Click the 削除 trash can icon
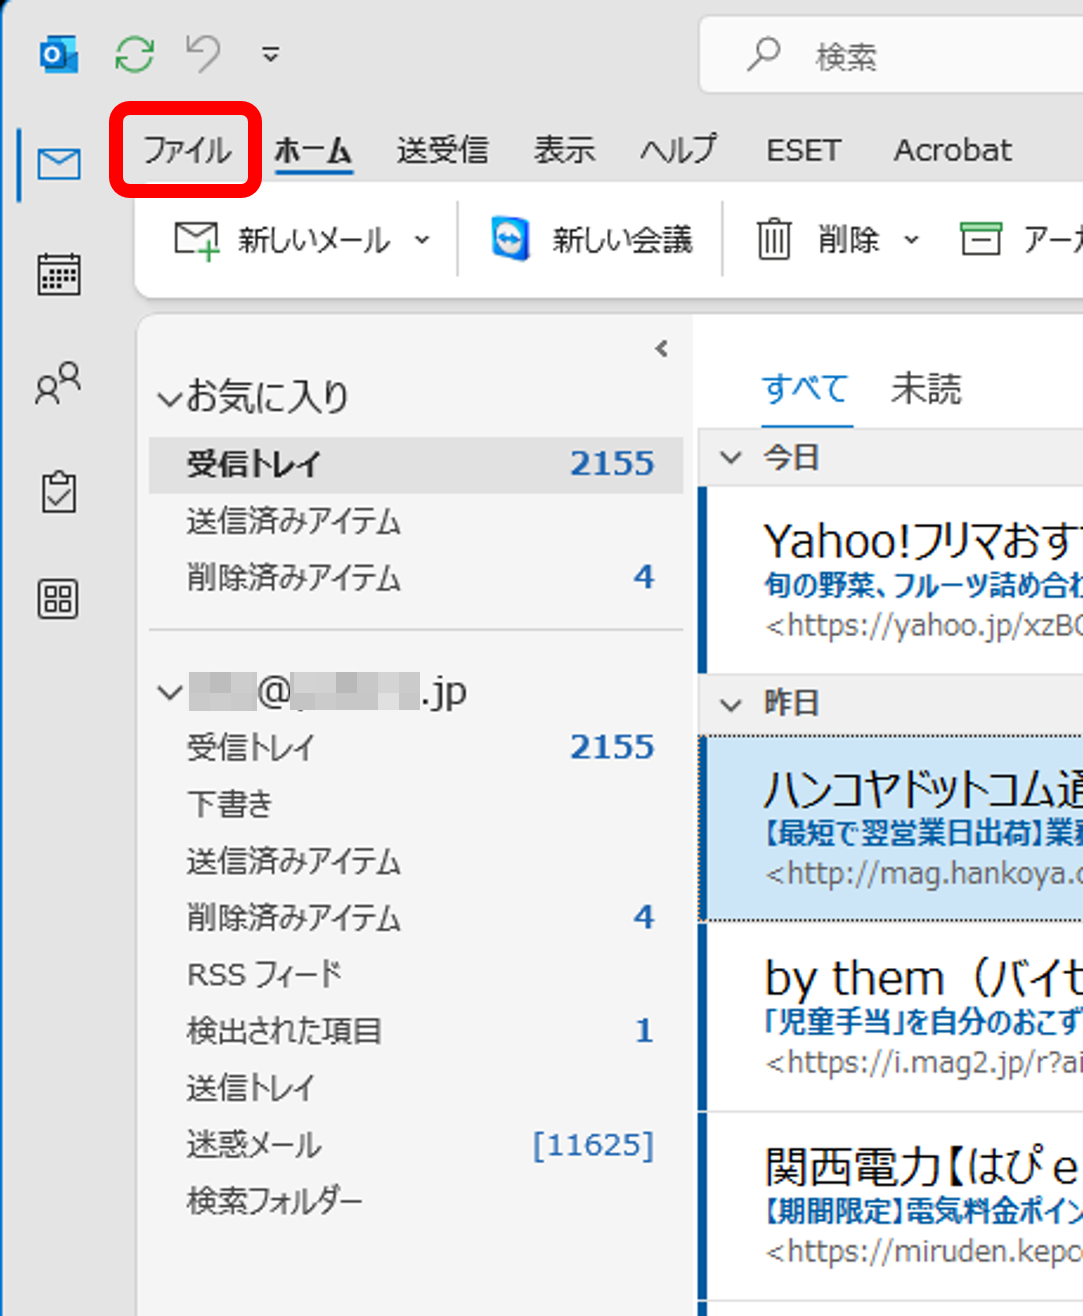Viewport: 1083px width, 1316px height. pyautogui.click(x=773, y=240)
